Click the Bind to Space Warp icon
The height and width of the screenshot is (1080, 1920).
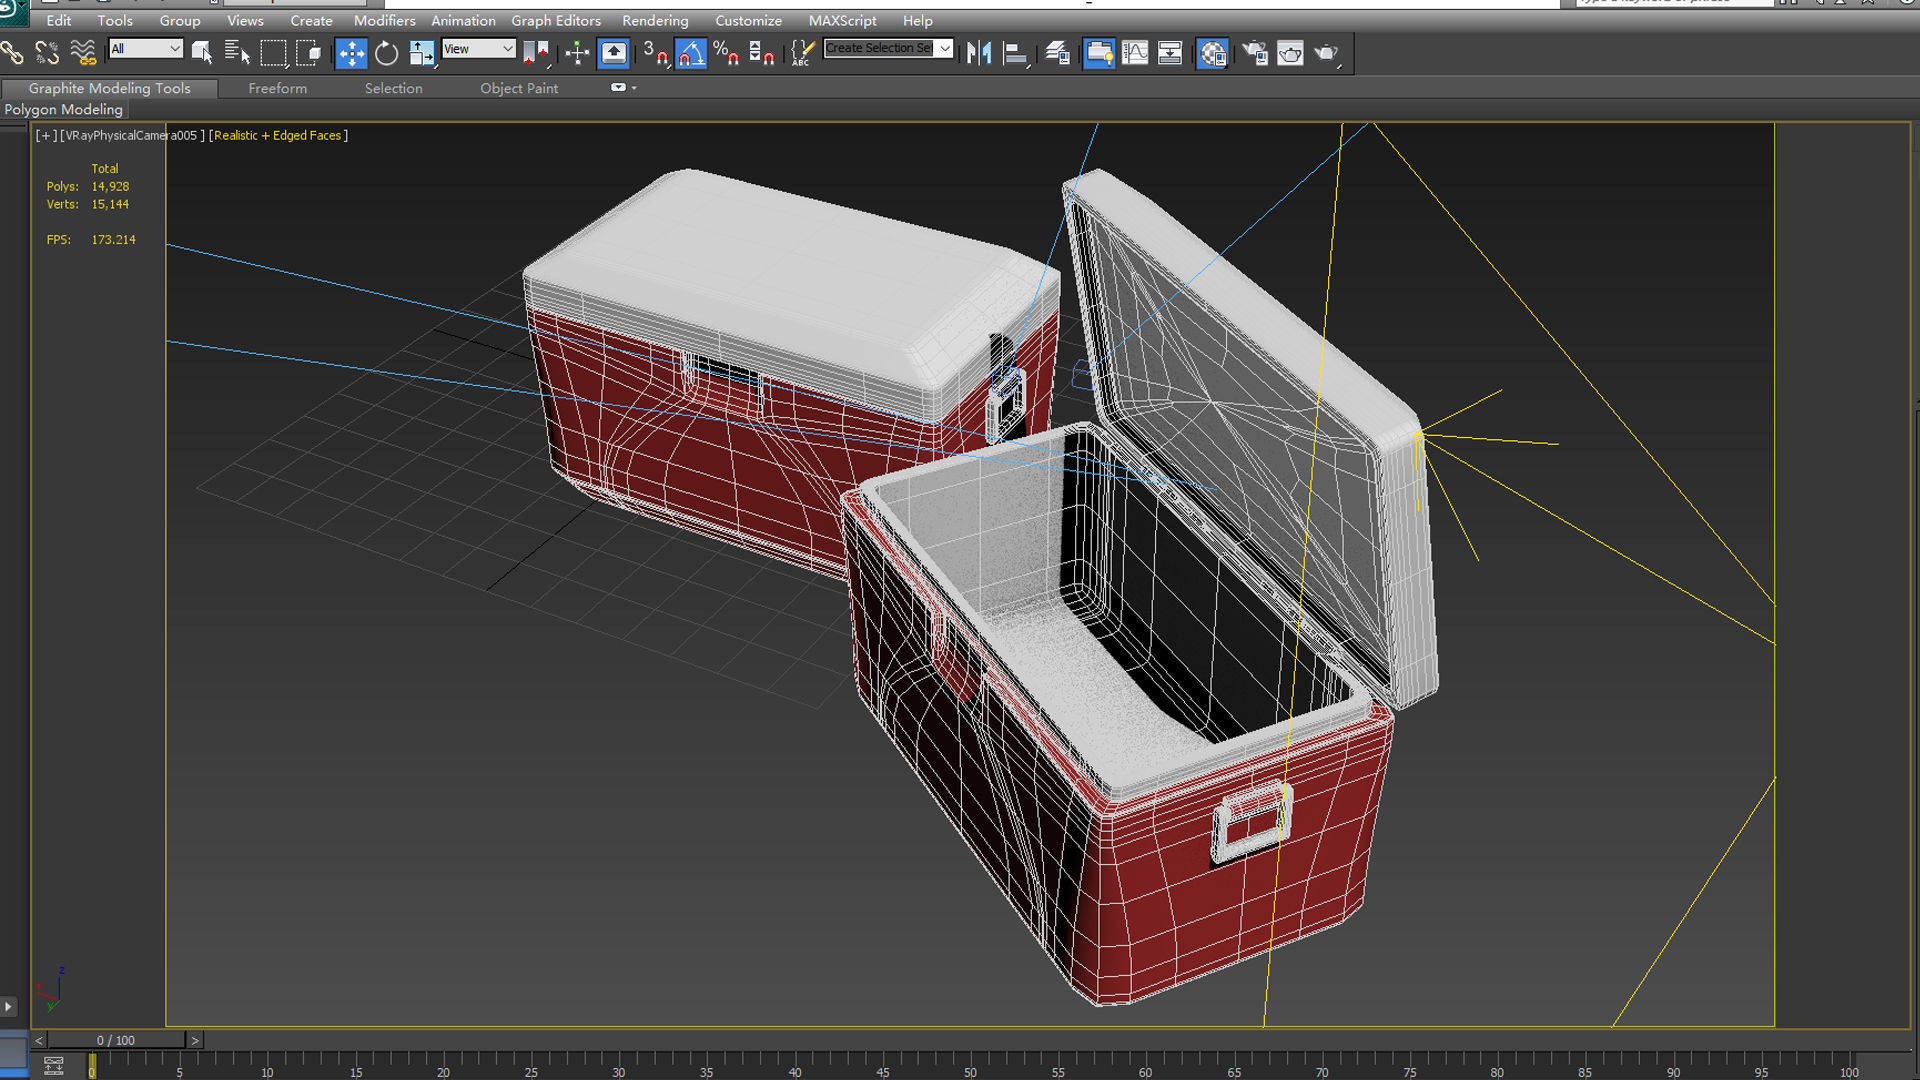[x=83, y=53]
